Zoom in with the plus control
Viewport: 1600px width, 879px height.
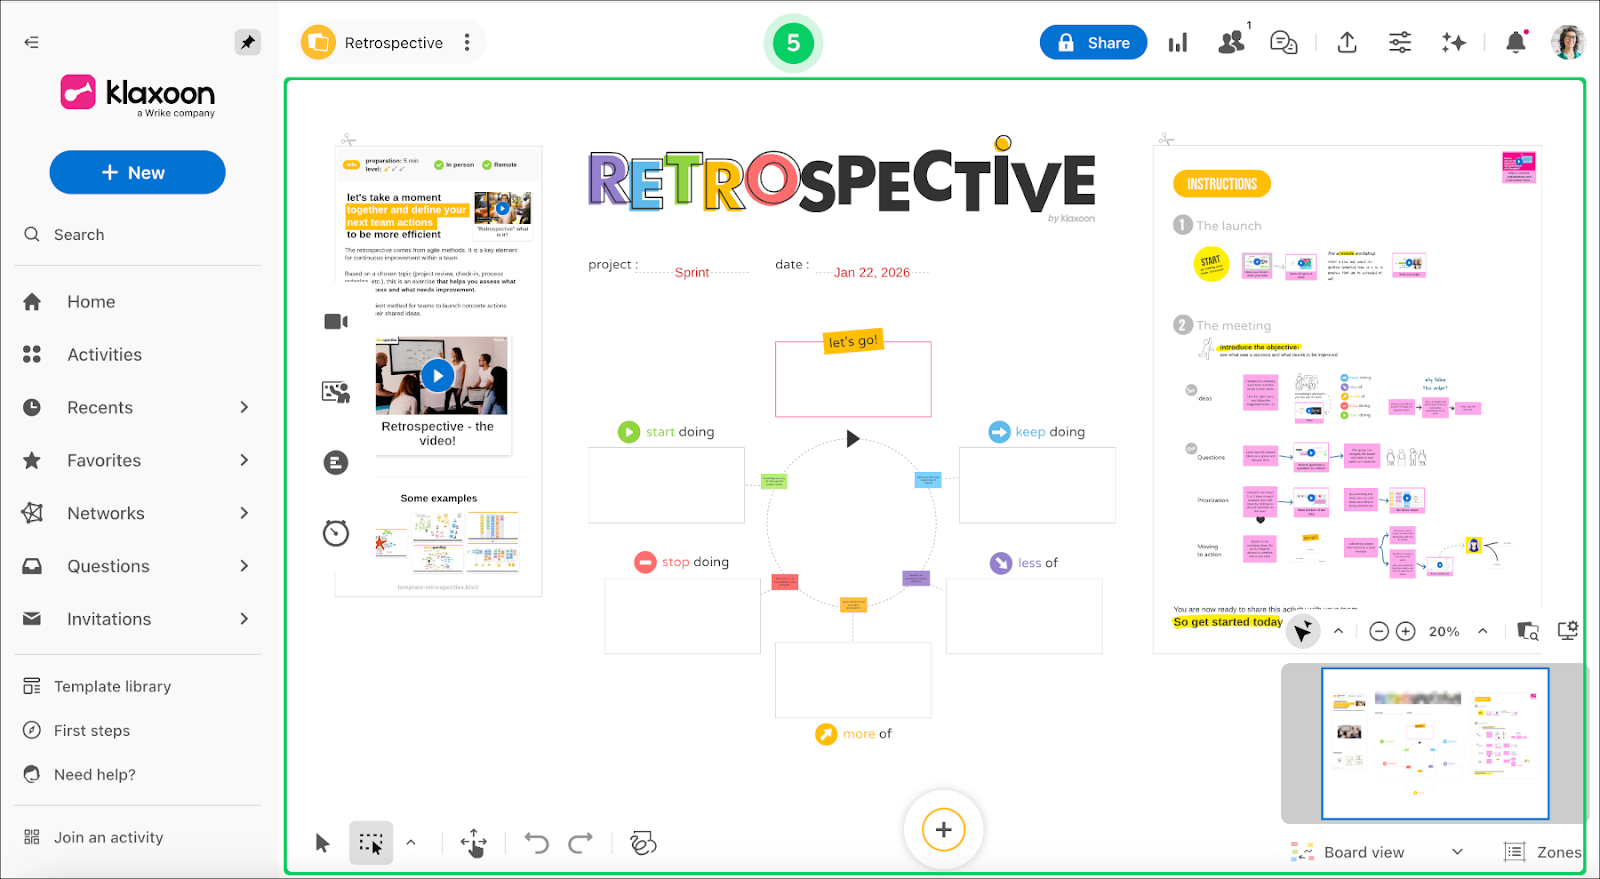tap(1405, 631)
